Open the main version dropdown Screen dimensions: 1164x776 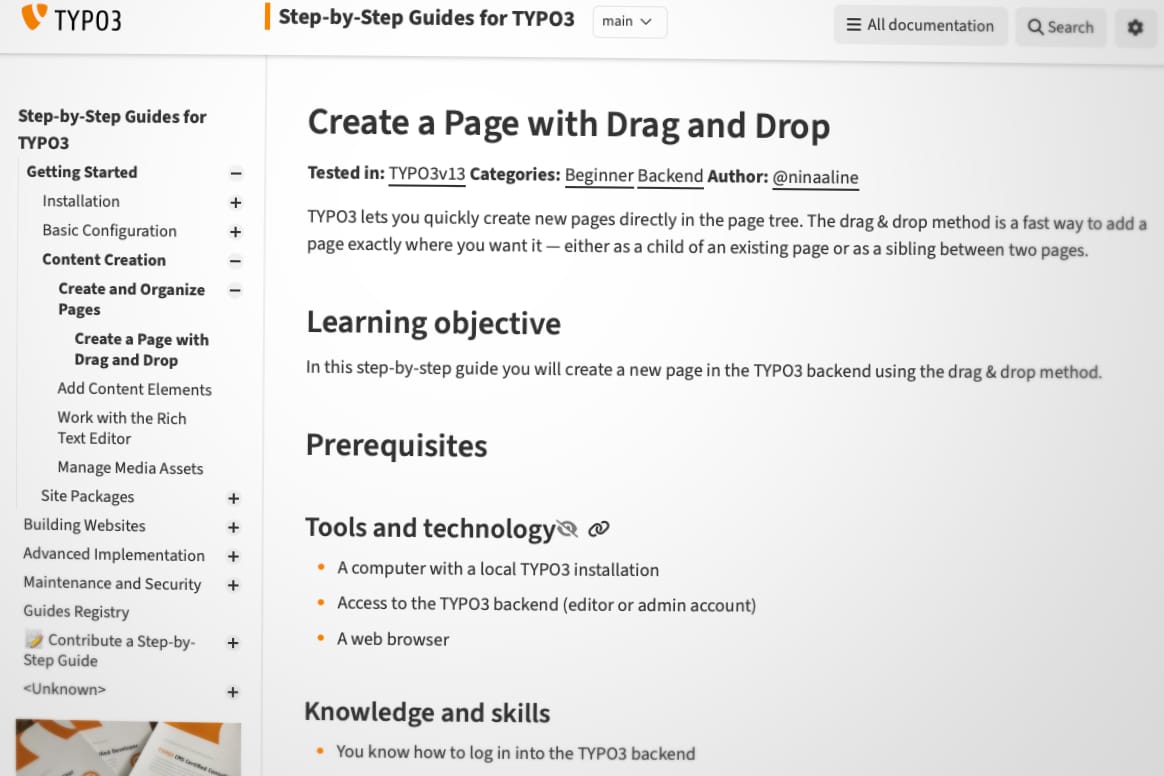pyautogui.click(x=629, y=22)
